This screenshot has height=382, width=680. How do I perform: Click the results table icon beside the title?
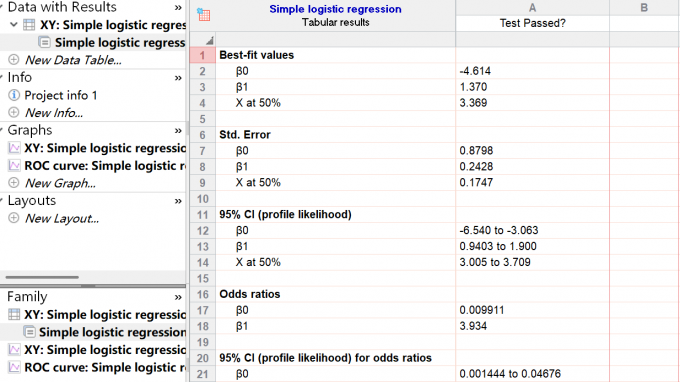click(203, 14)
